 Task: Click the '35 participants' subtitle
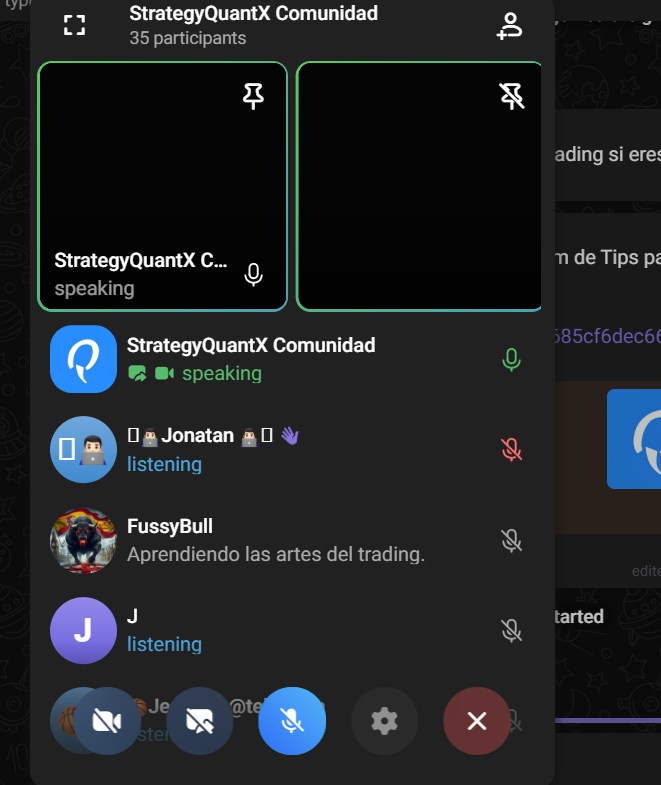tap(188, 38)
